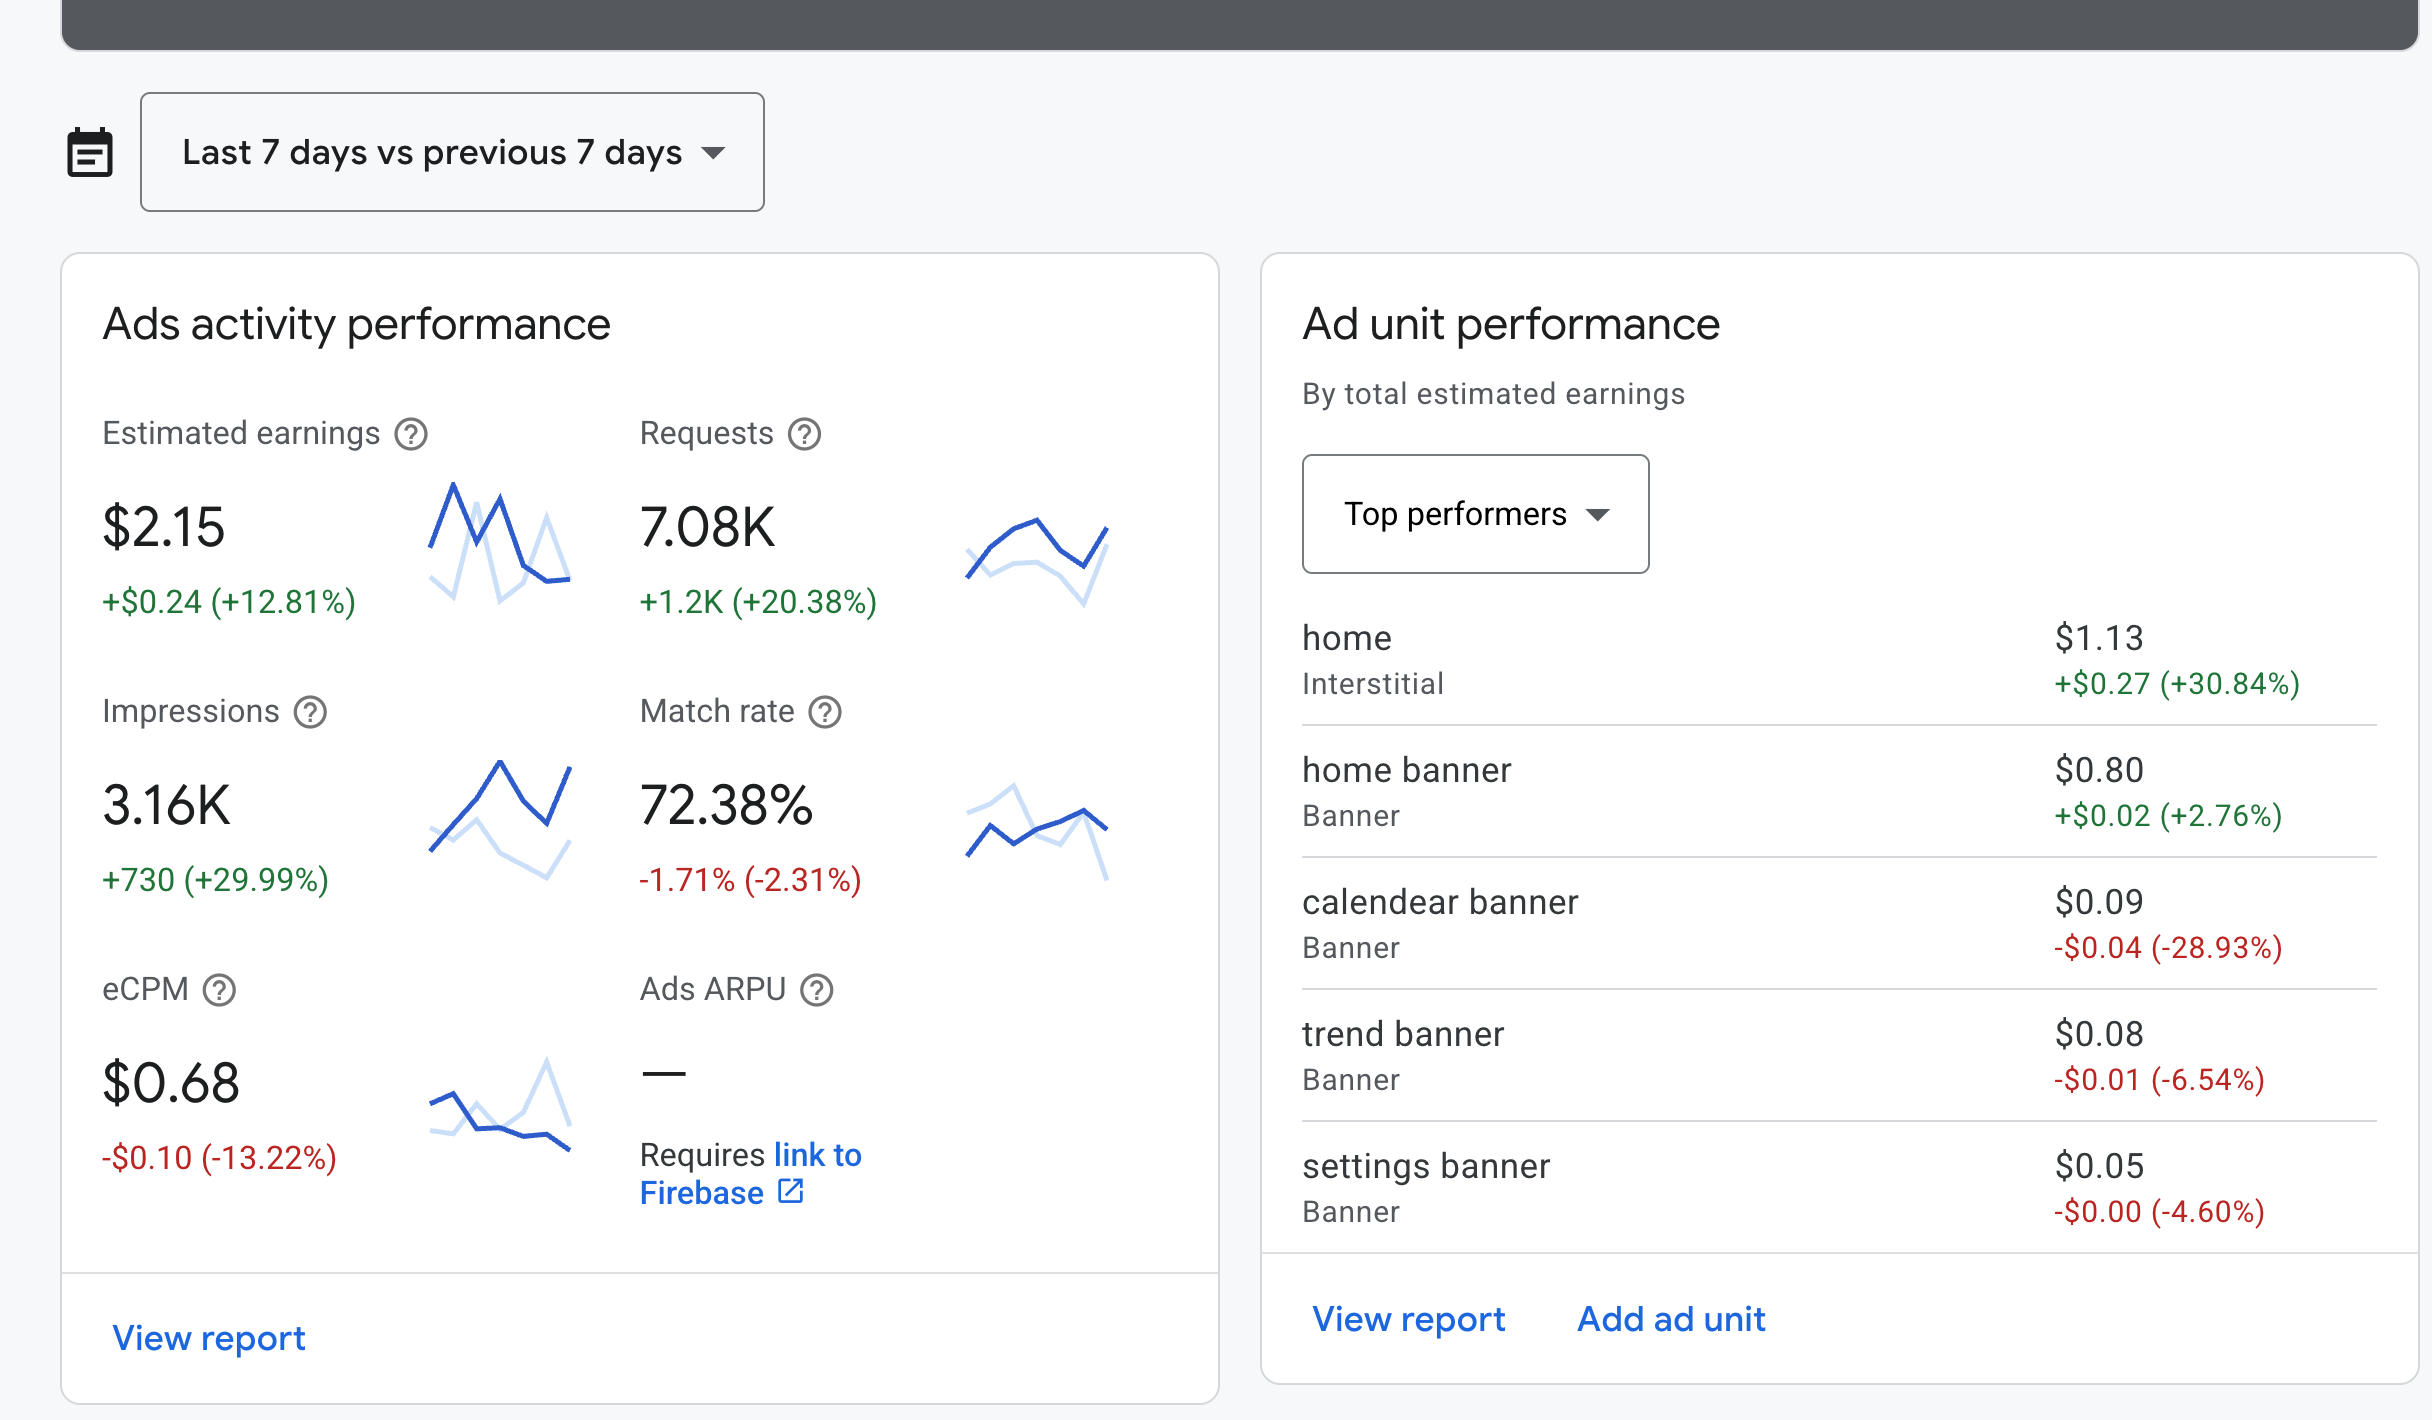Screen dimensions: 2432x1420
Task: Expand the Top performers dropdown
Action: [1475, 514]
